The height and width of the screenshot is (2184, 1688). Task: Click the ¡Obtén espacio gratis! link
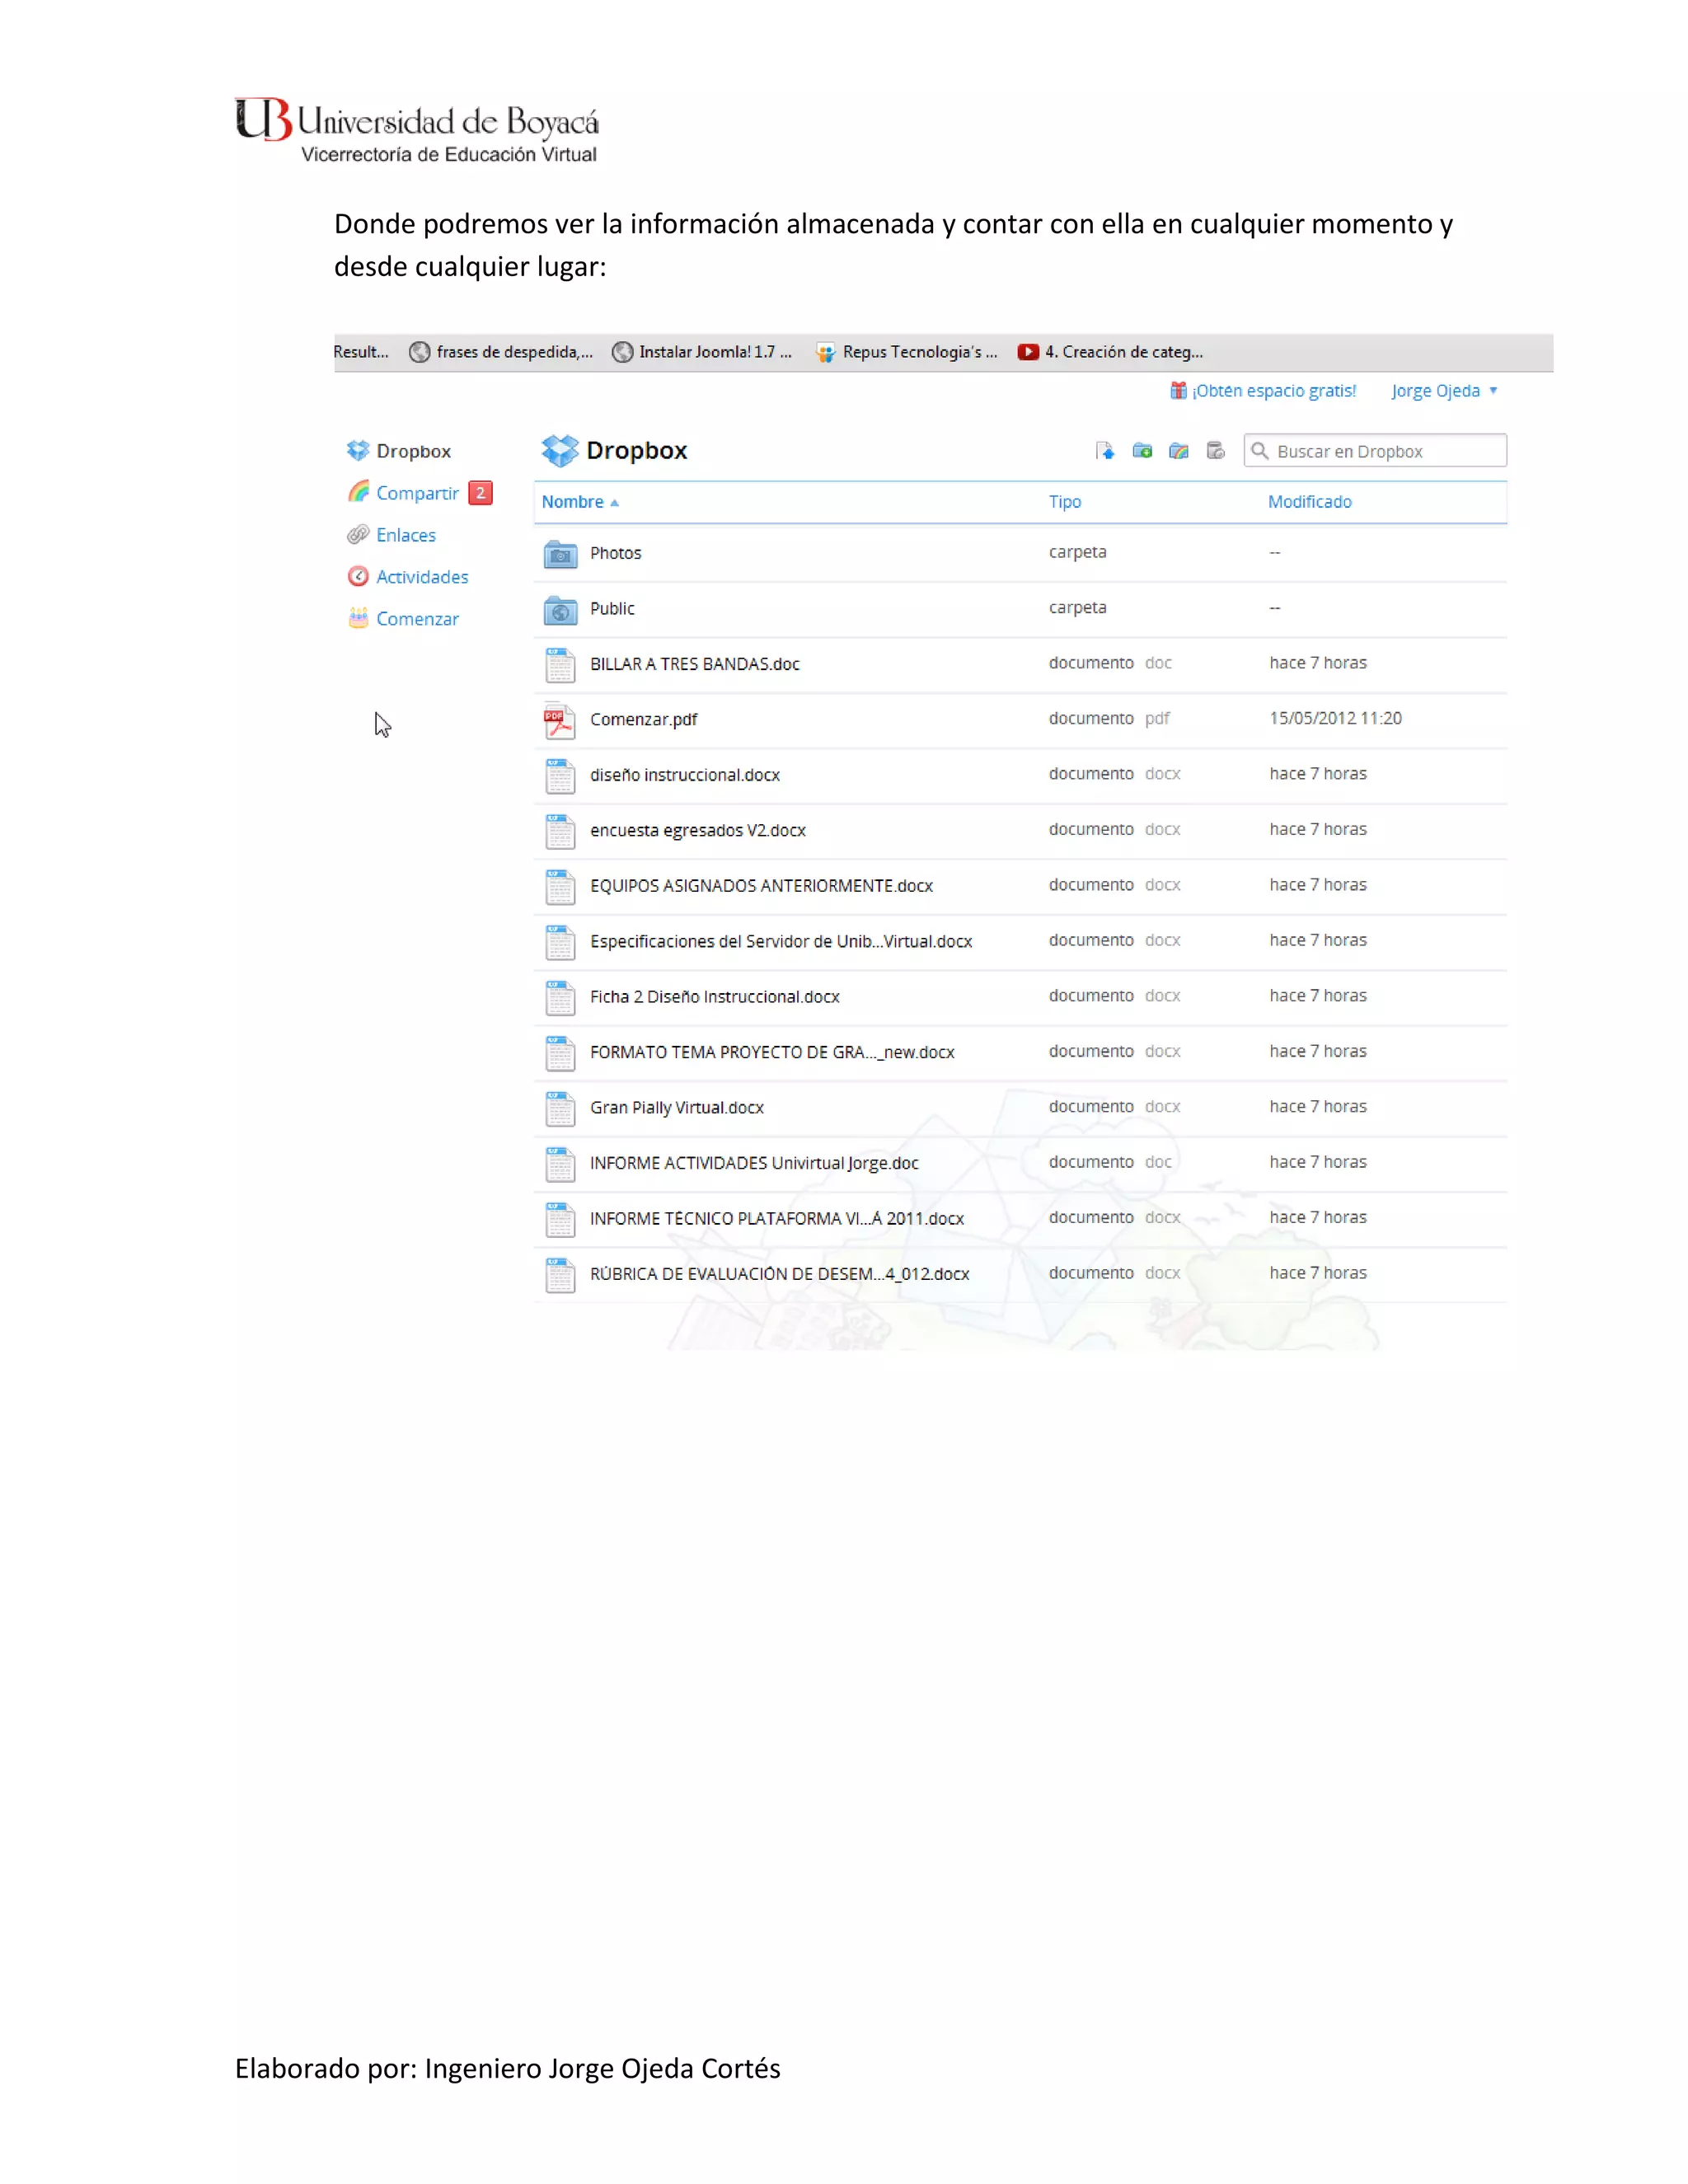1273,391
